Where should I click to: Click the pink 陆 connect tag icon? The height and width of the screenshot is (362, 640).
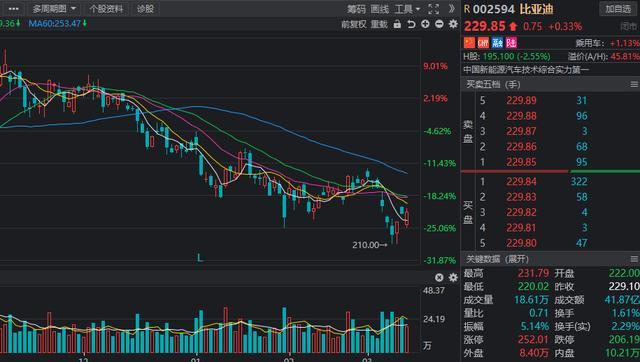click(511, 42)
